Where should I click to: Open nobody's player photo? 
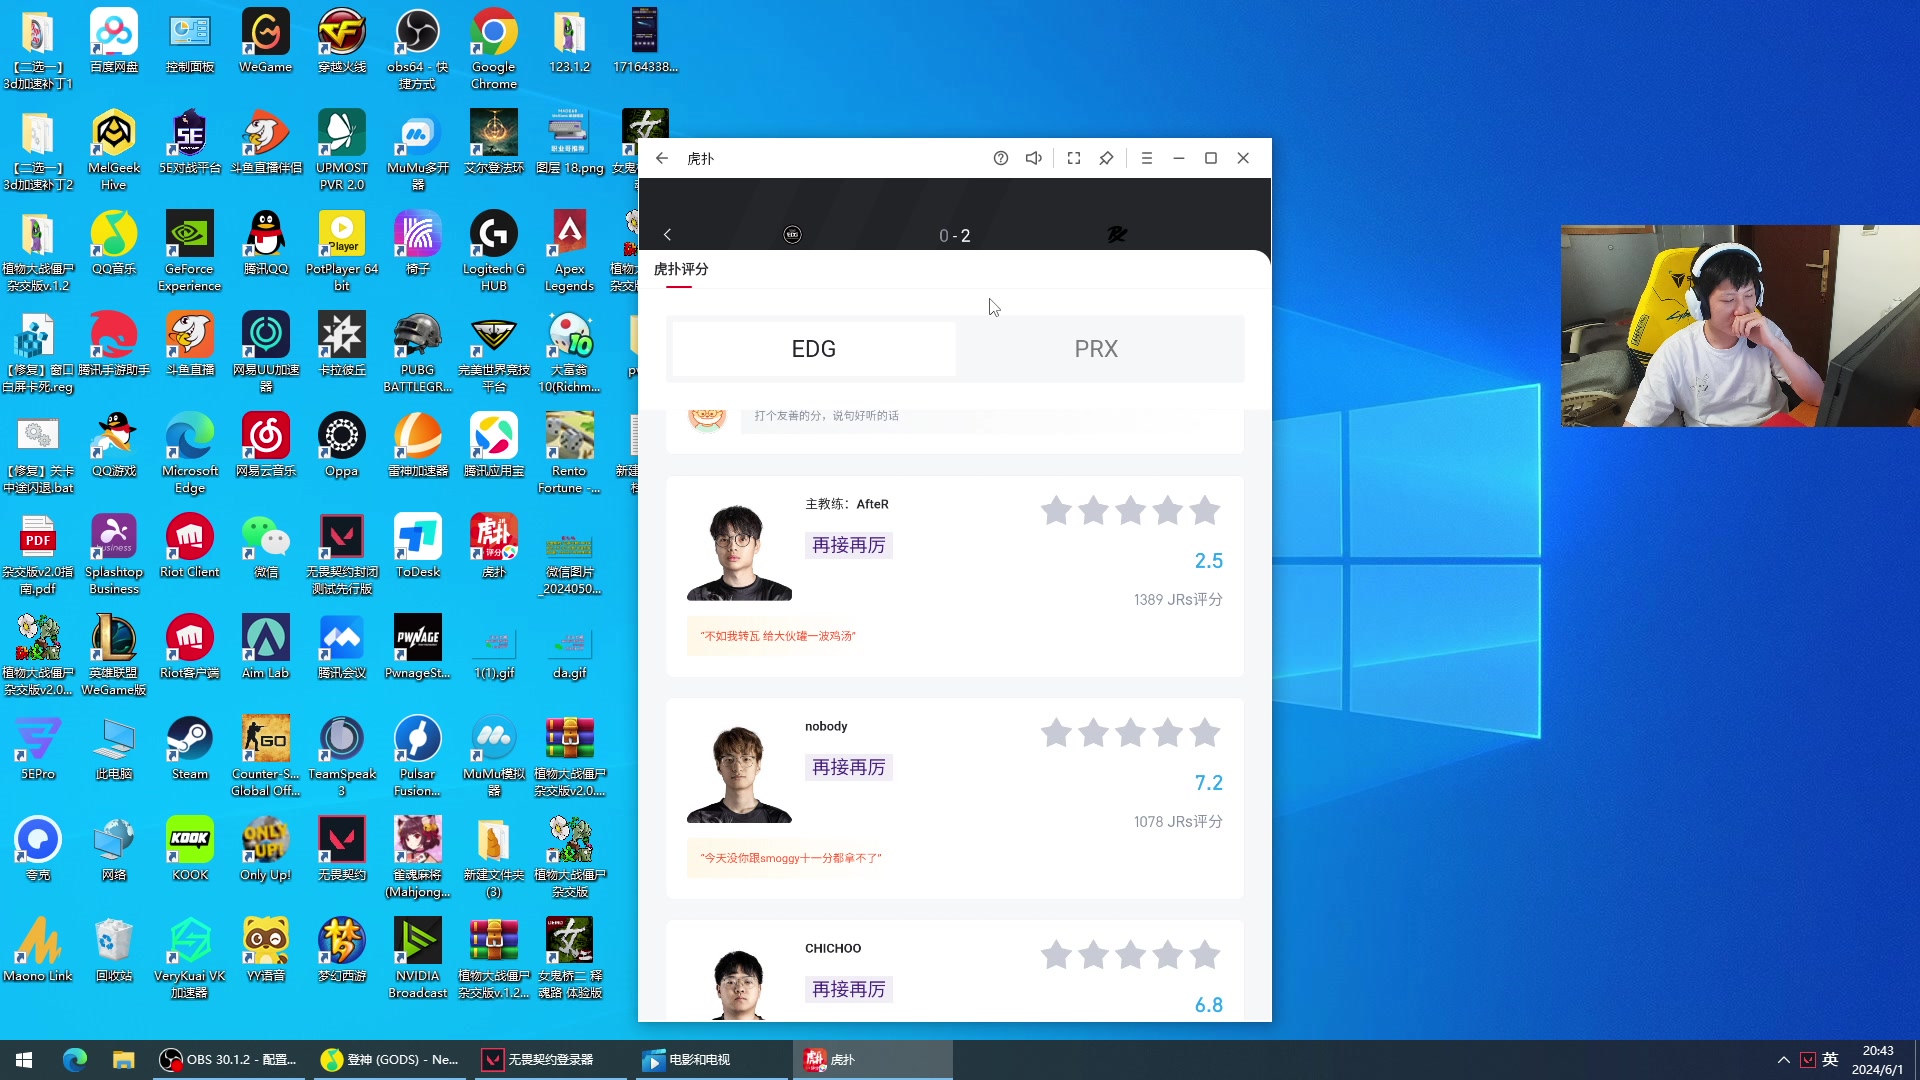click(739, 774)
